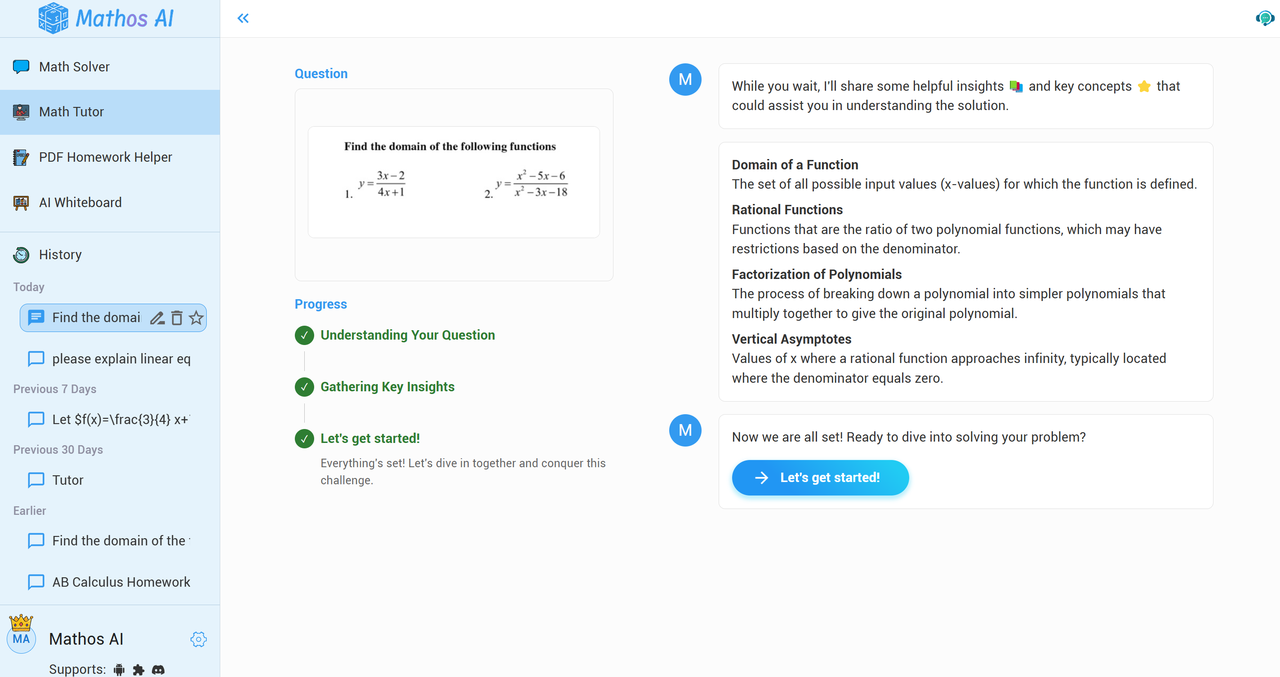The width and height of the screenshot is (1280, 677).
Task: Star the selected 'Find the domai' chat
Action: (196, 318)
